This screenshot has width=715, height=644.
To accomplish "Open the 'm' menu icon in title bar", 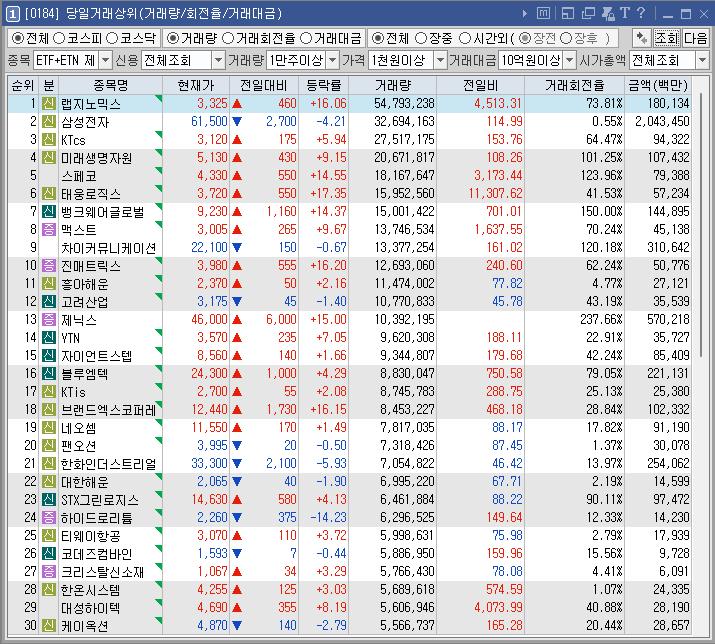I will (x=543, y=14).
